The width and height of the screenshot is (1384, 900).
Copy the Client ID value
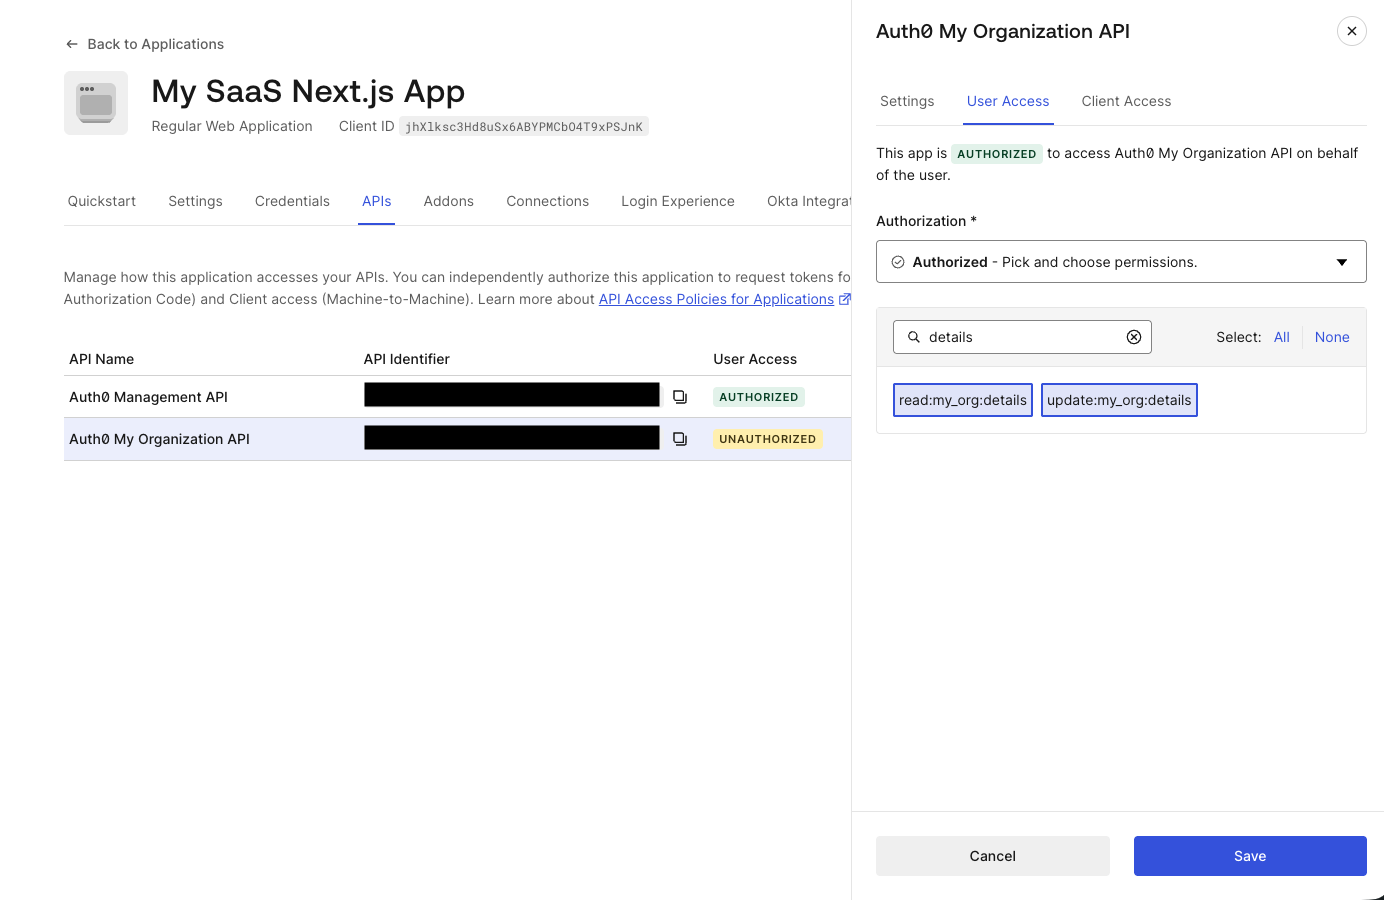[x=523, y=126]
